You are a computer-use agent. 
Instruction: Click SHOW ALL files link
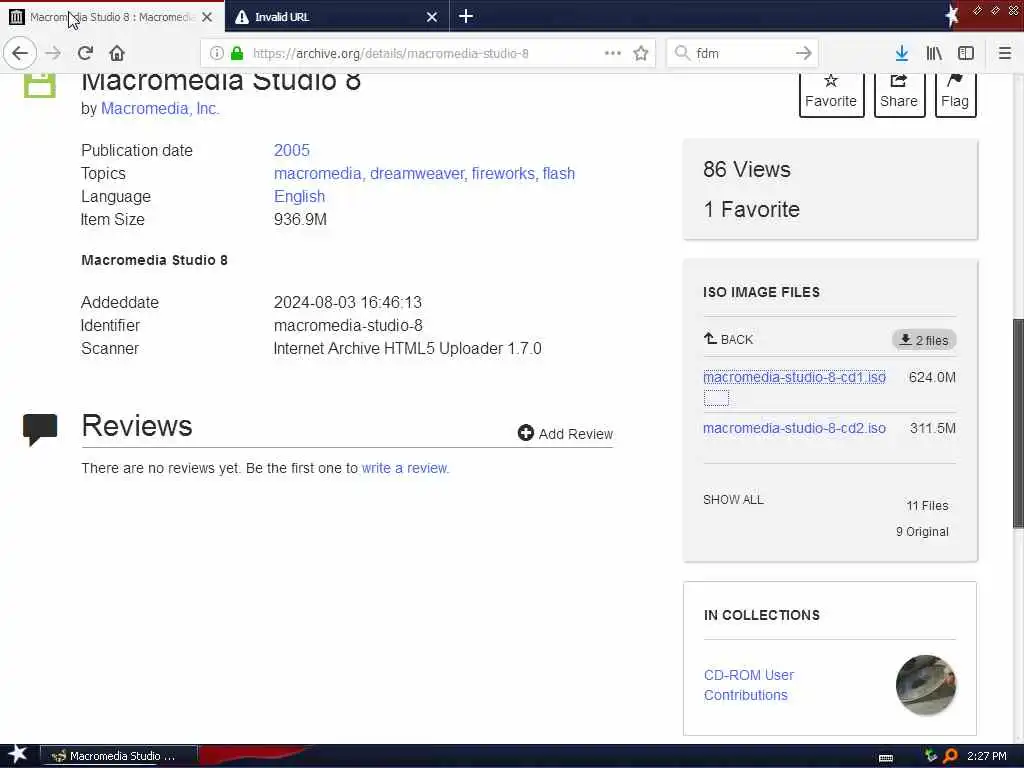point(733,500)
